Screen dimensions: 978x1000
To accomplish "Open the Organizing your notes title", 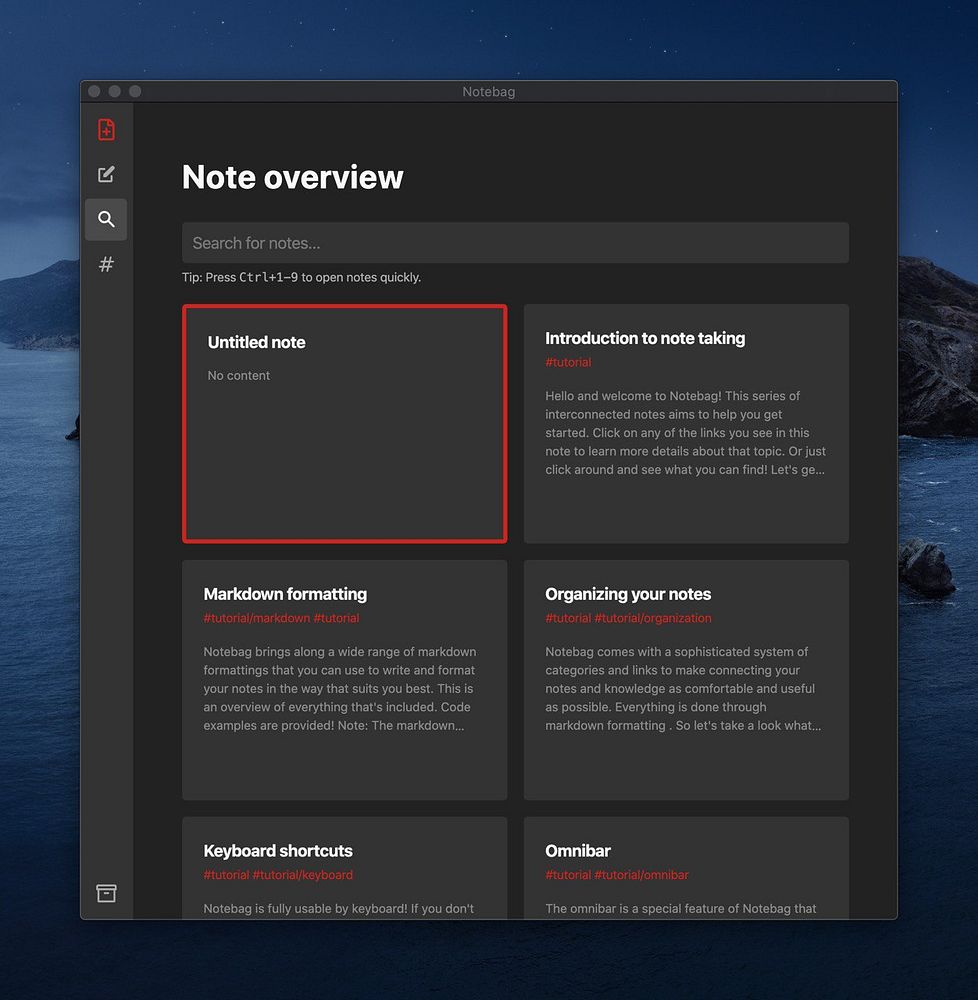I will pos(628,594).
